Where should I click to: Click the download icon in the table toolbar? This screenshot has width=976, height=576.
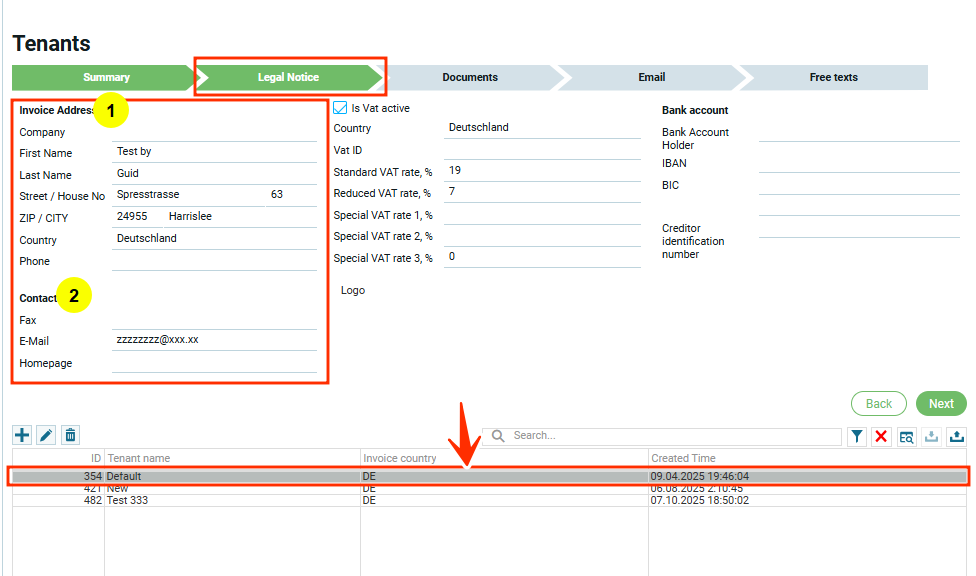click(932, 436)
